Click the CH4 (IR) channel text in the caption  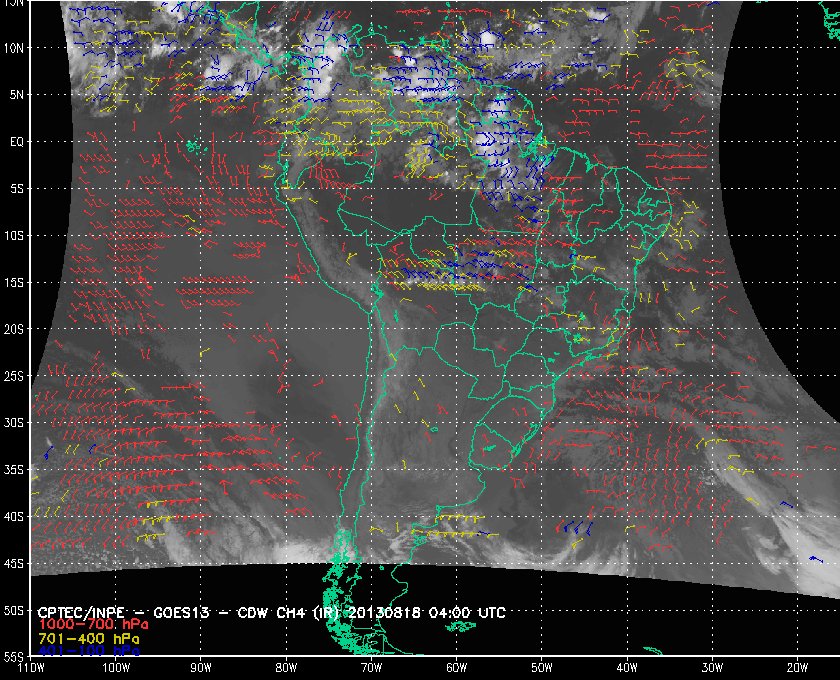pyautogui.click(x=309, y=612)
